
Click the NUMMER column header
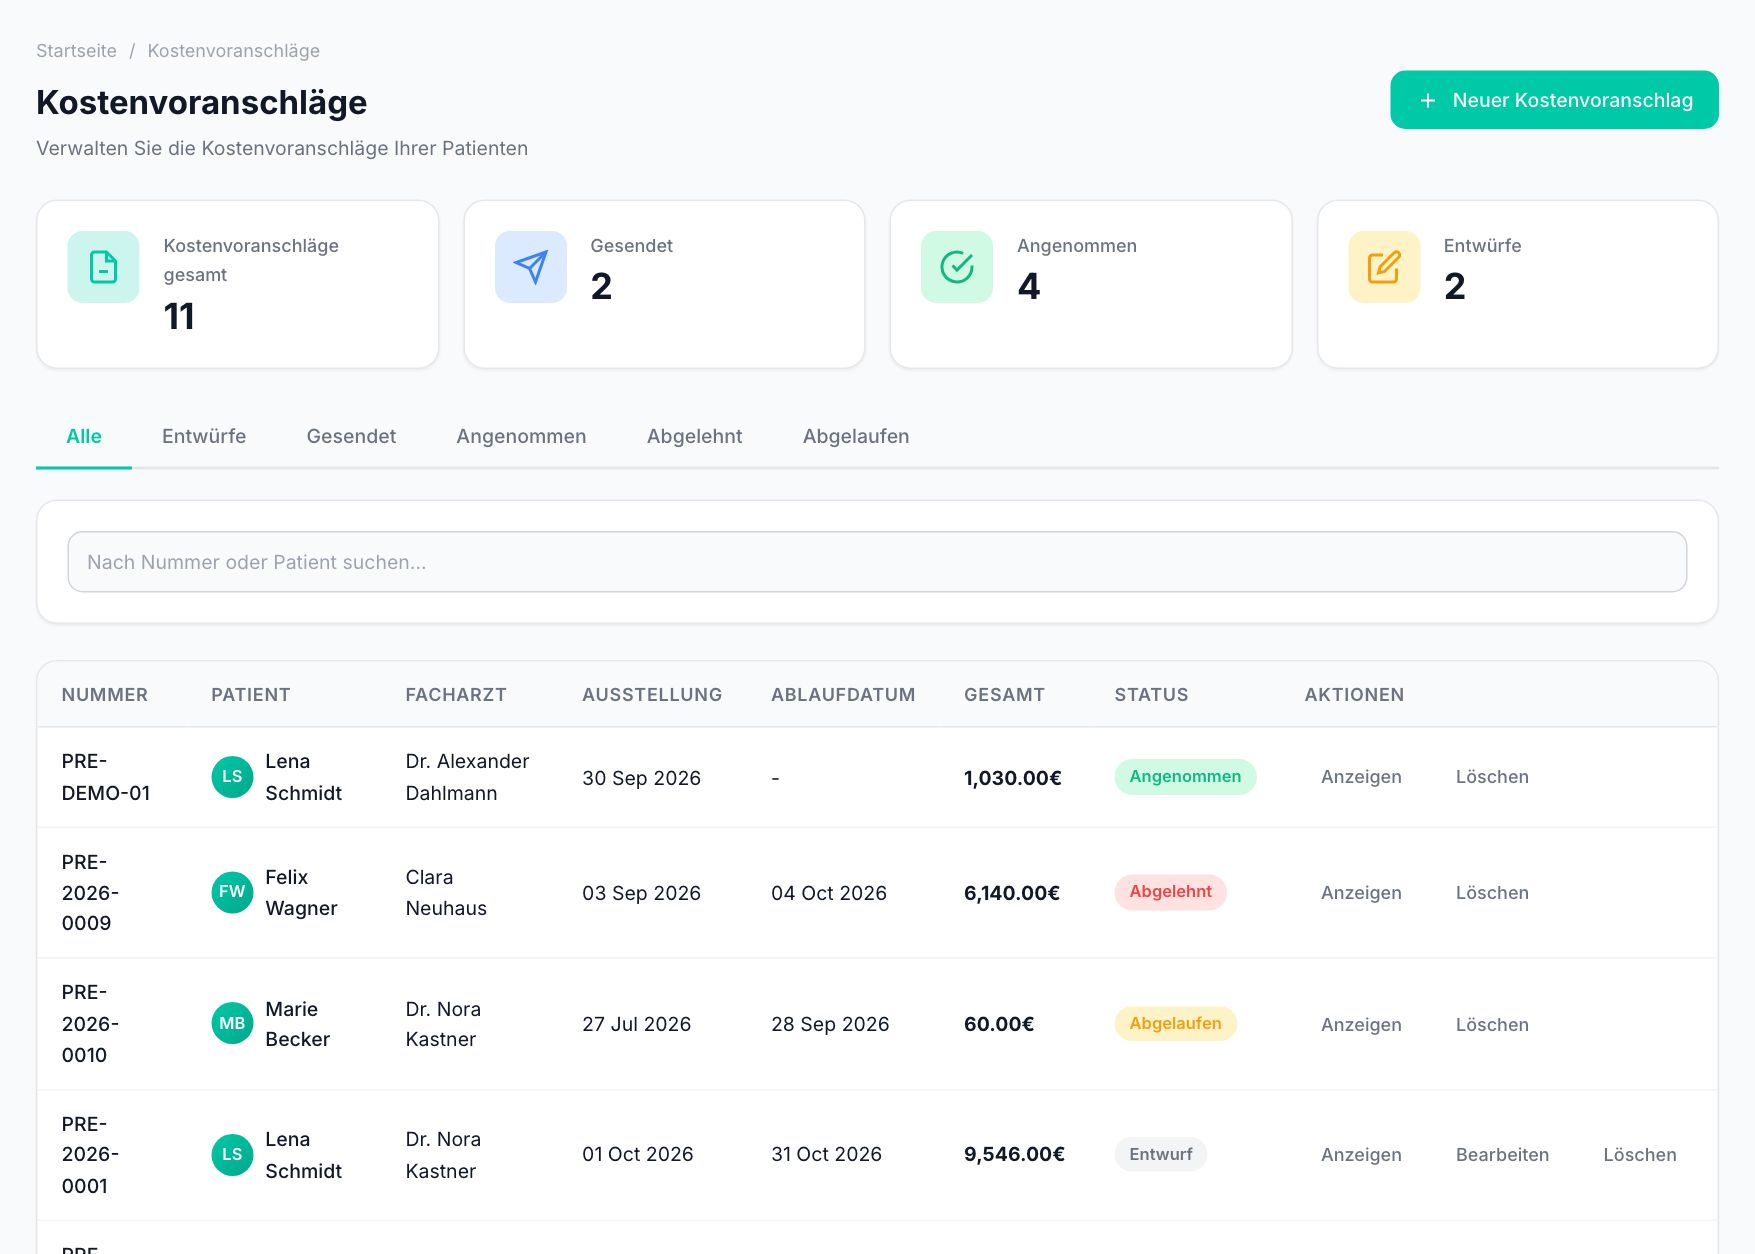pos(105,695)
